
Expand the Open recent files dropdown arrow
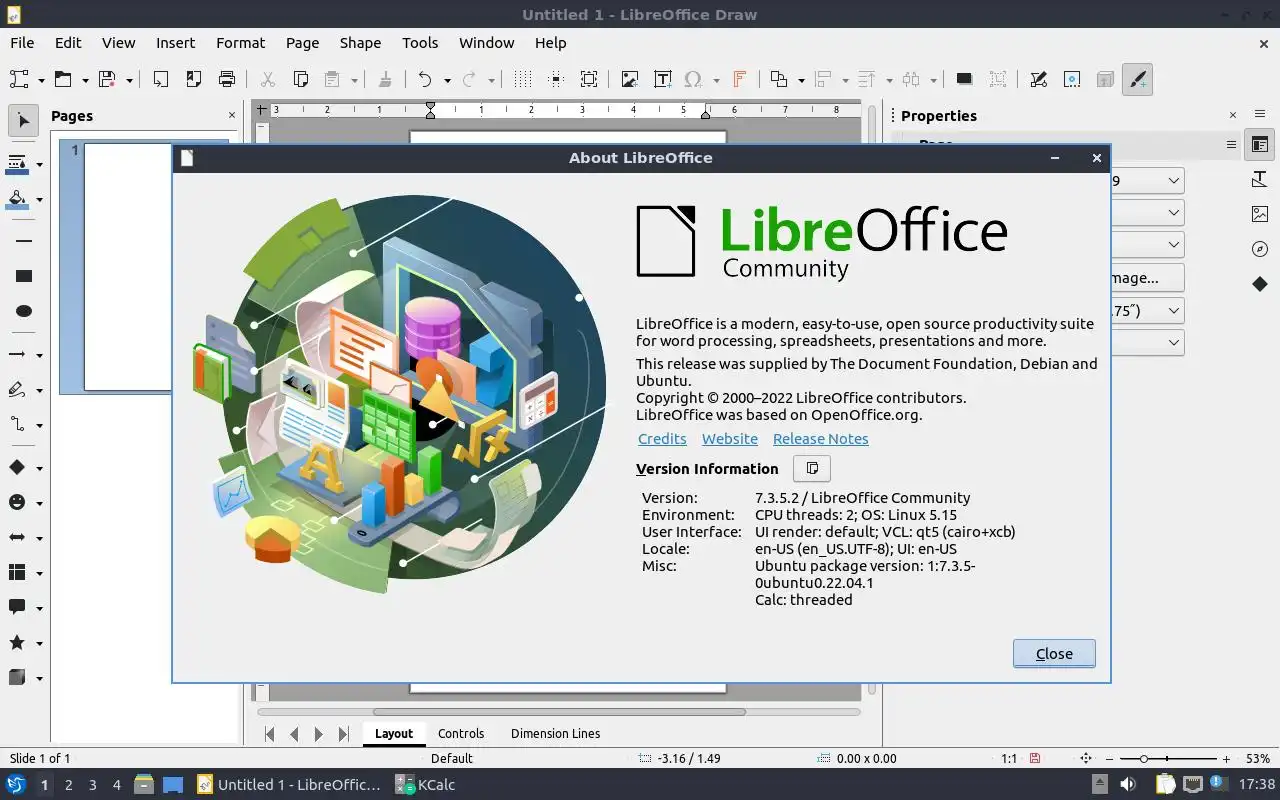pyautogui.click(x=85, y=80)
